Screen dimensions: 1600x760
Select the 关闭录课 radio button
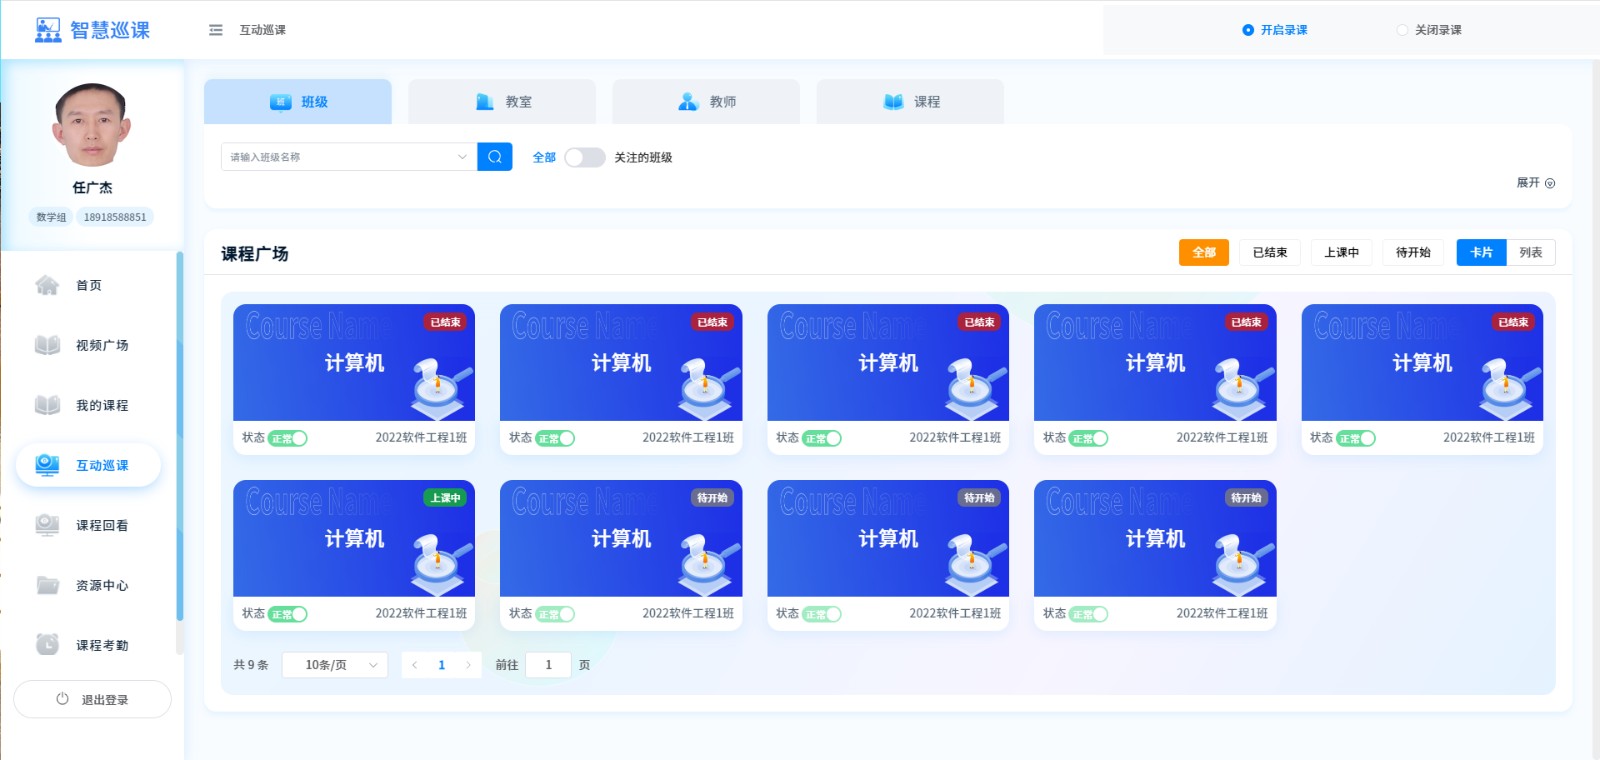(x=1402, y=30)
